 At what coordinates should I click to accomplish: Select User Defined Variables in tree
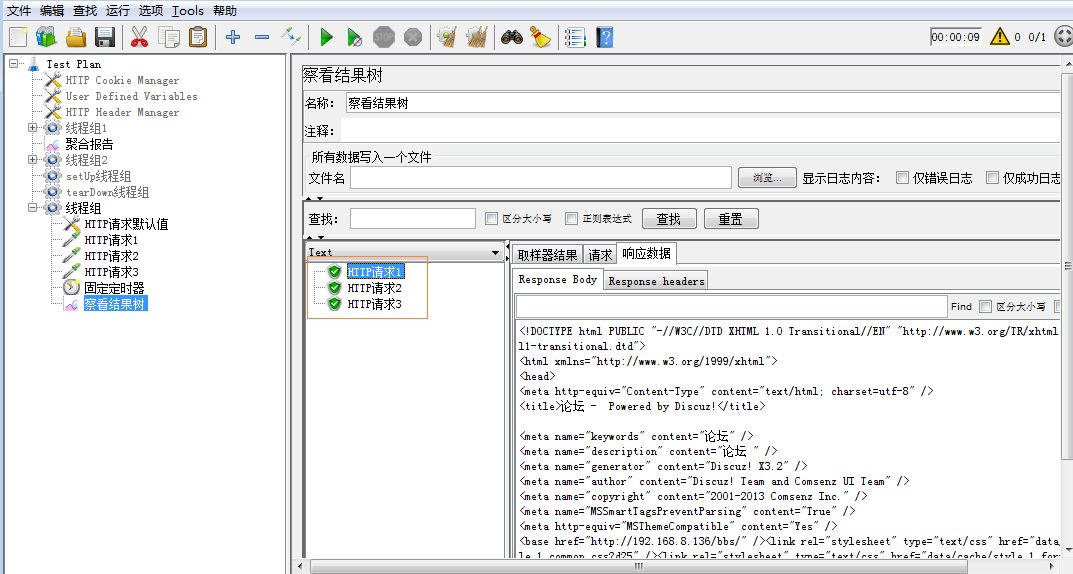[131, 96]
